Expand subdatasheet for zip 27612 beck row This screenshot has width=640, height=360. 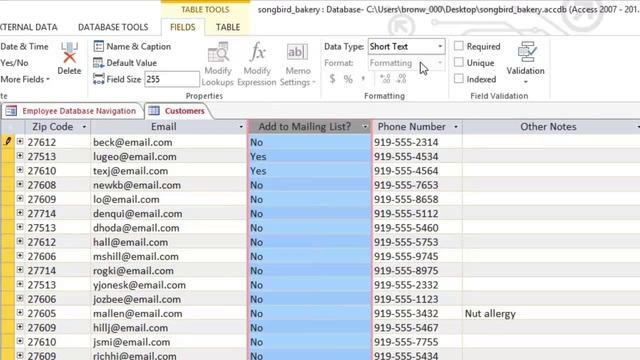[20, 142]
